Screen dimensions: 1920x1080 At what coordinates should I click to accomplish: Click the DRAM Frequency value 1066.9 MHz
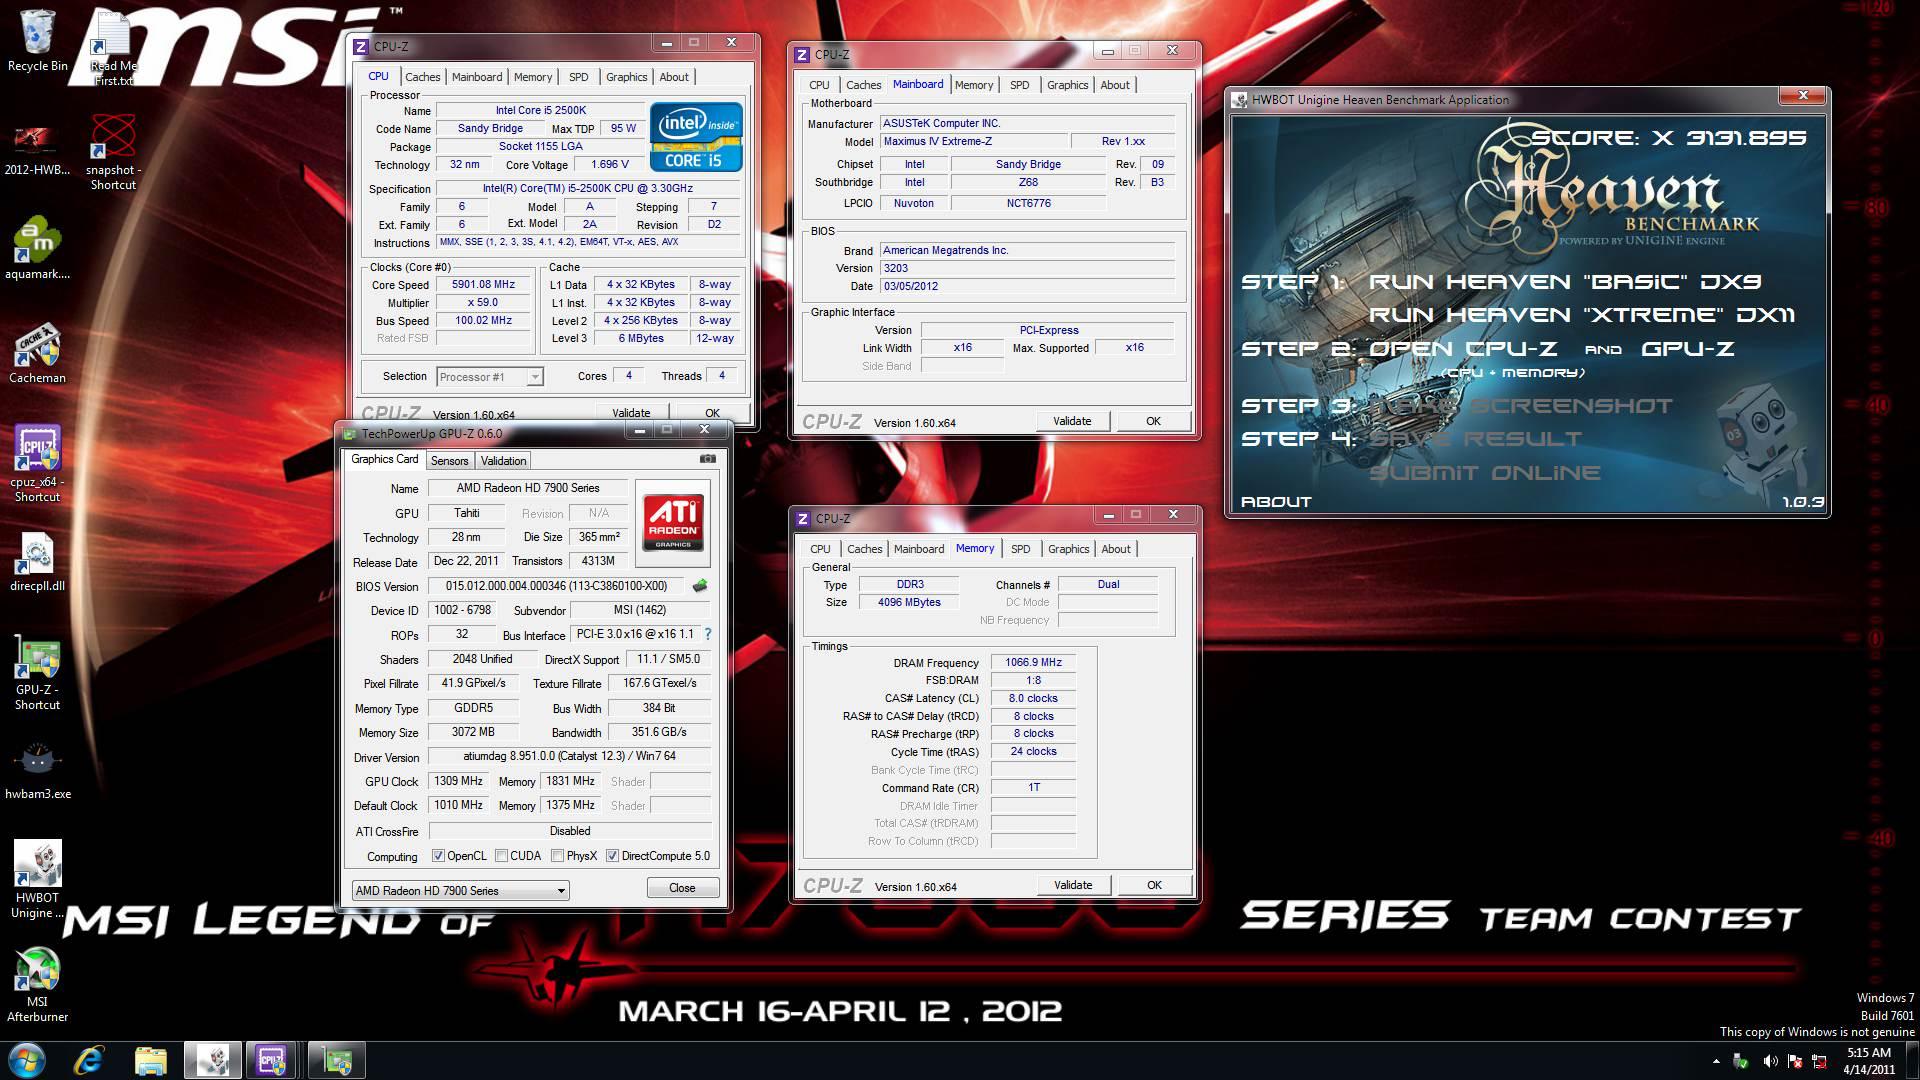[x=1033, y=662]
